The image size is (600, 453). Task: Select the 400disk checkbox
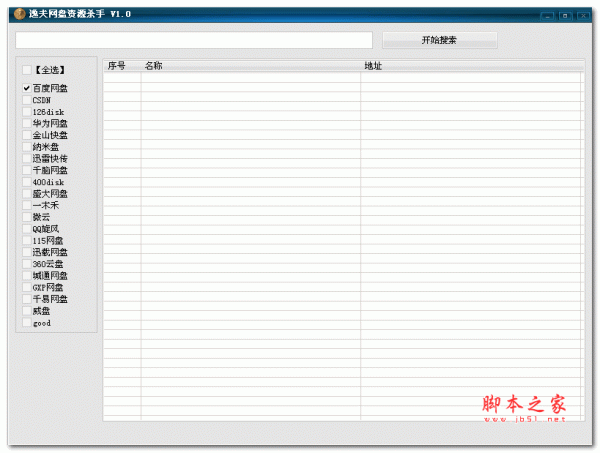pos(26,182)
